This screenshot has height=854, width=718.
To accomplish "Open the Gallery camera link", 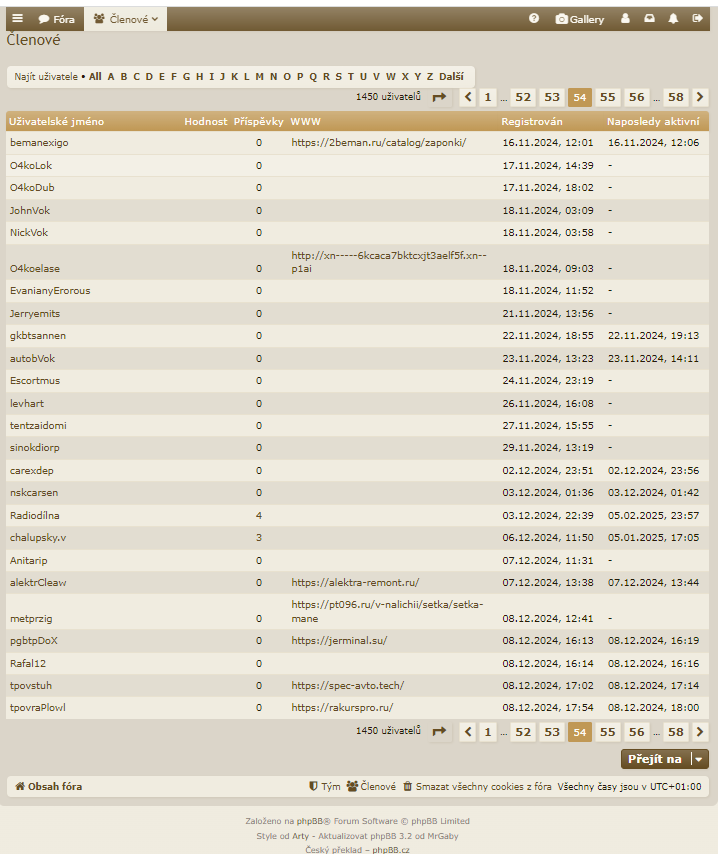I will [580, 19].
